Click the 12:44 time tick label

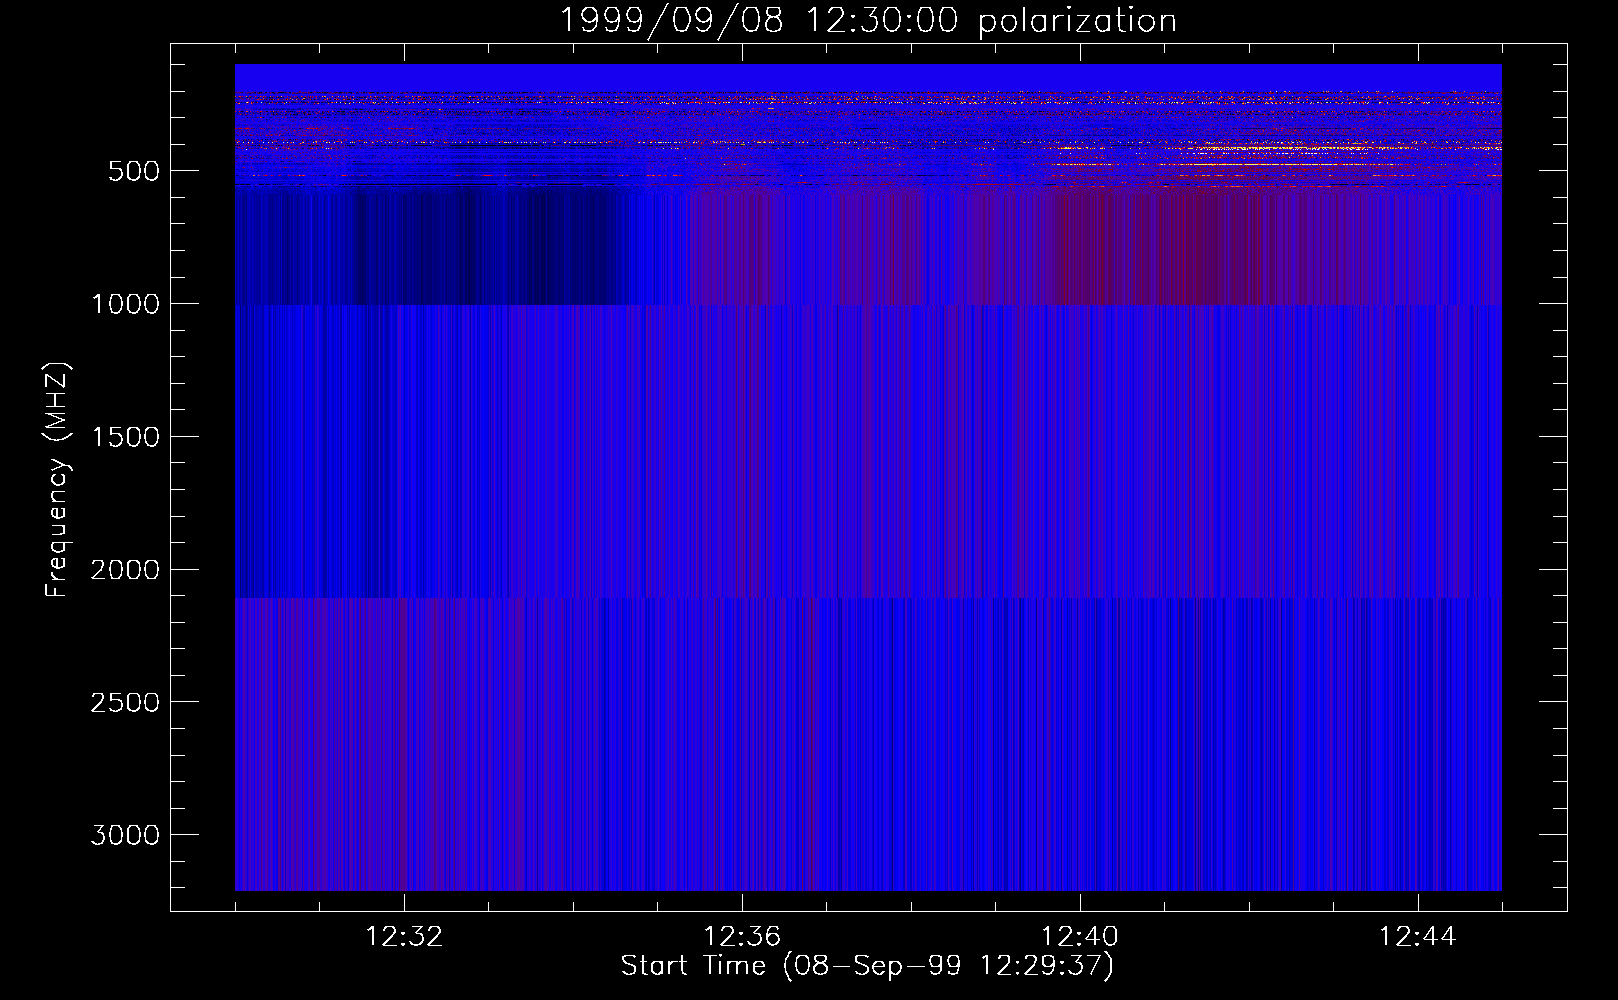tap(1418, 937)
